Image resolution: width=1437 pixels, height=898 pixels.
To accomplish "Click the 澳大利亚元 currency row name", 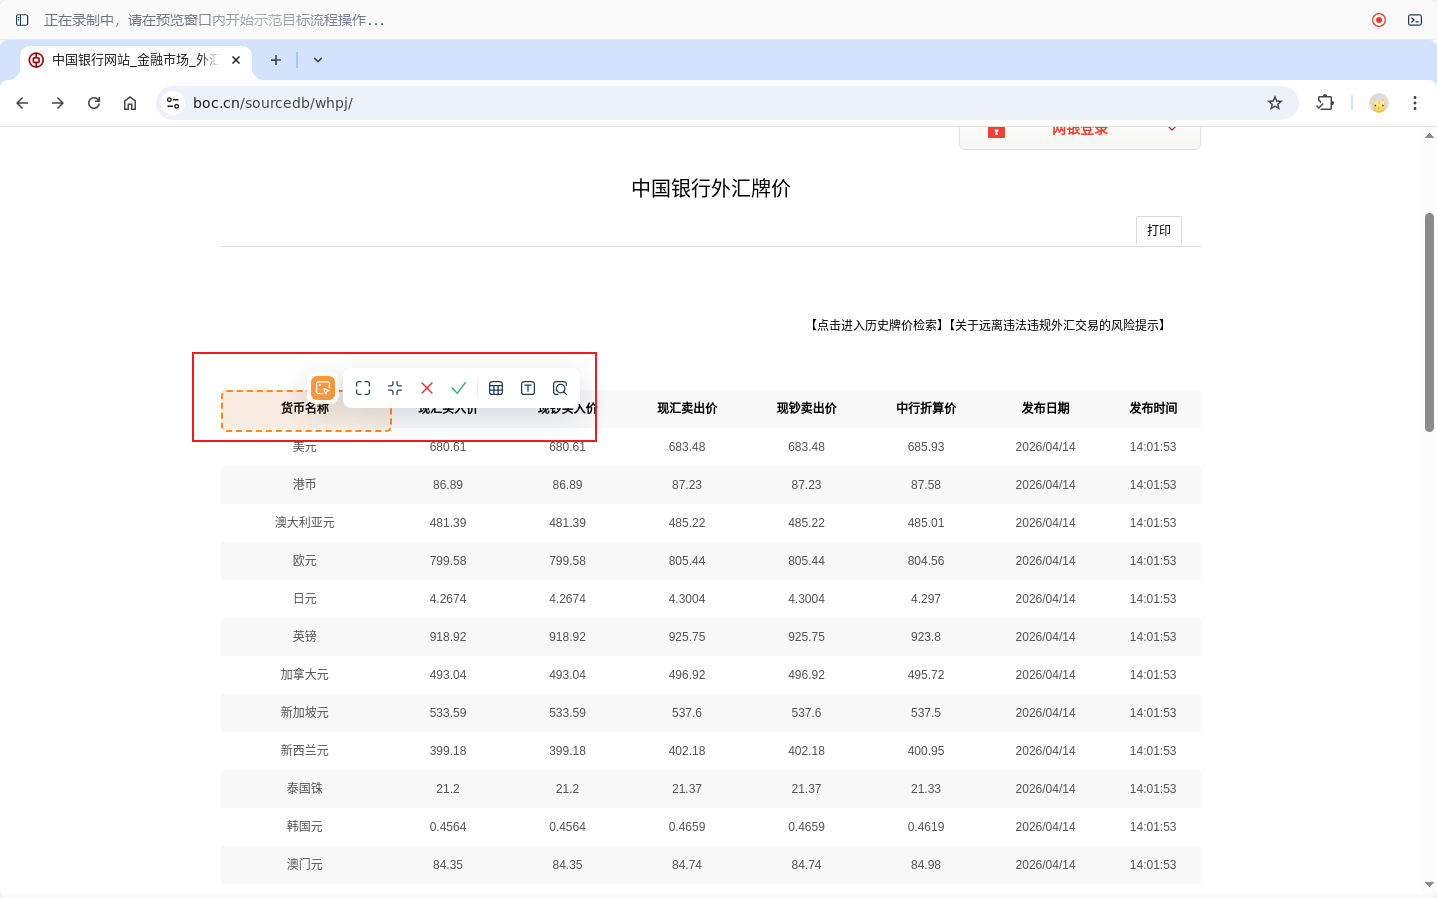I will point(305,523).
